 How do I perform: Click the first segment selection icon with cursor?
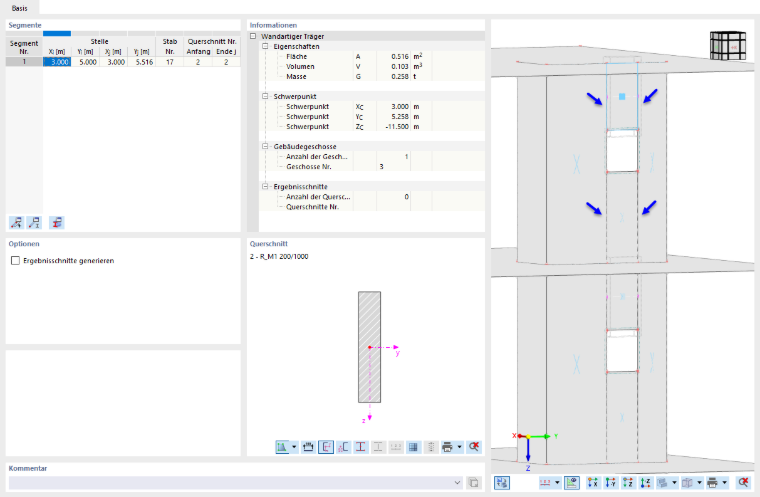[x=16, y=223]
